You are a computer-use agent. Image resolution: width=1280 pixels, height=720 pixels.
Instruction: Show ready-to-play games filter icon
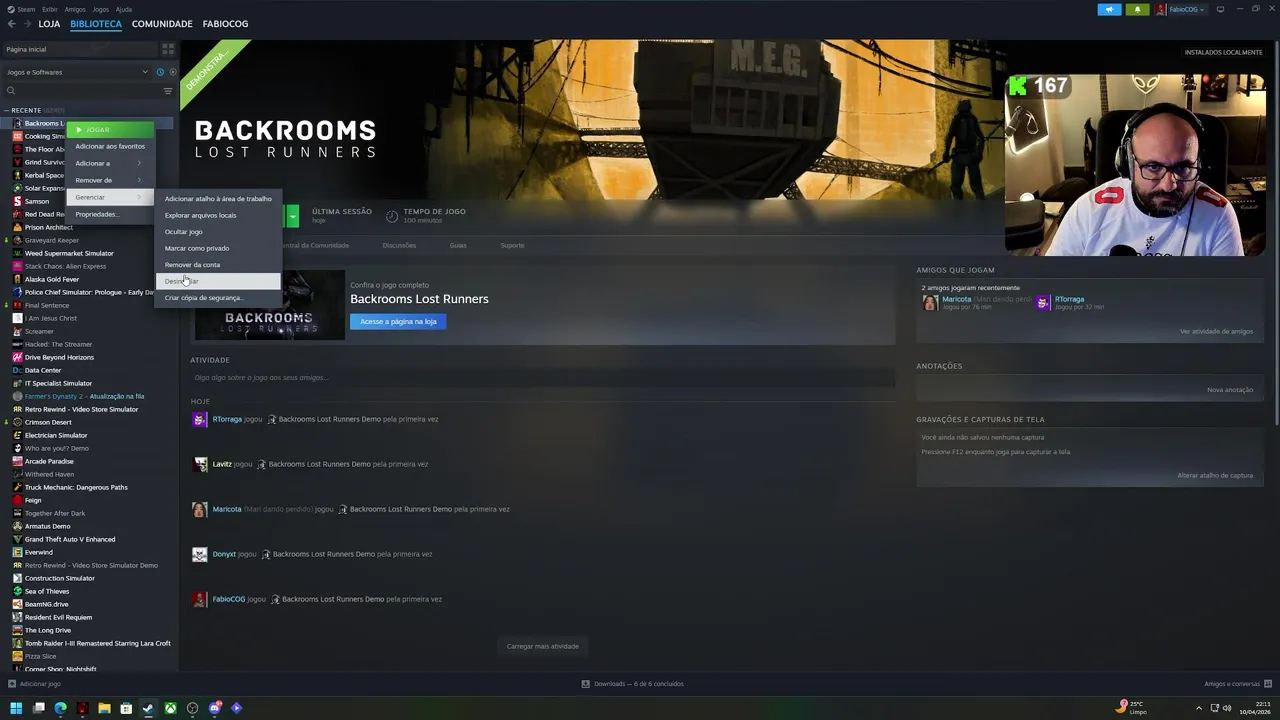[x=172, y=72]
